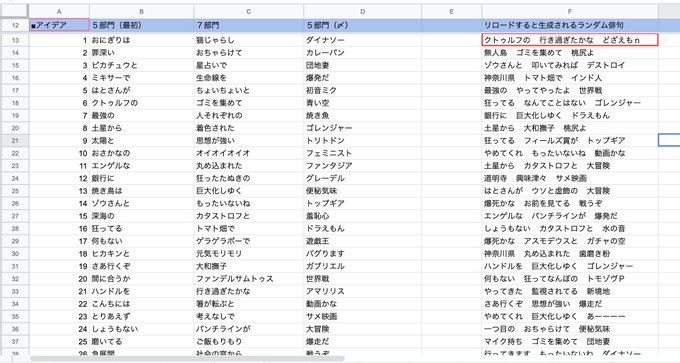Screen dimensions: 680x363
Task: Select haiku cell '道明寺 興味津々 サメ映画'
Action: [569, 178]
